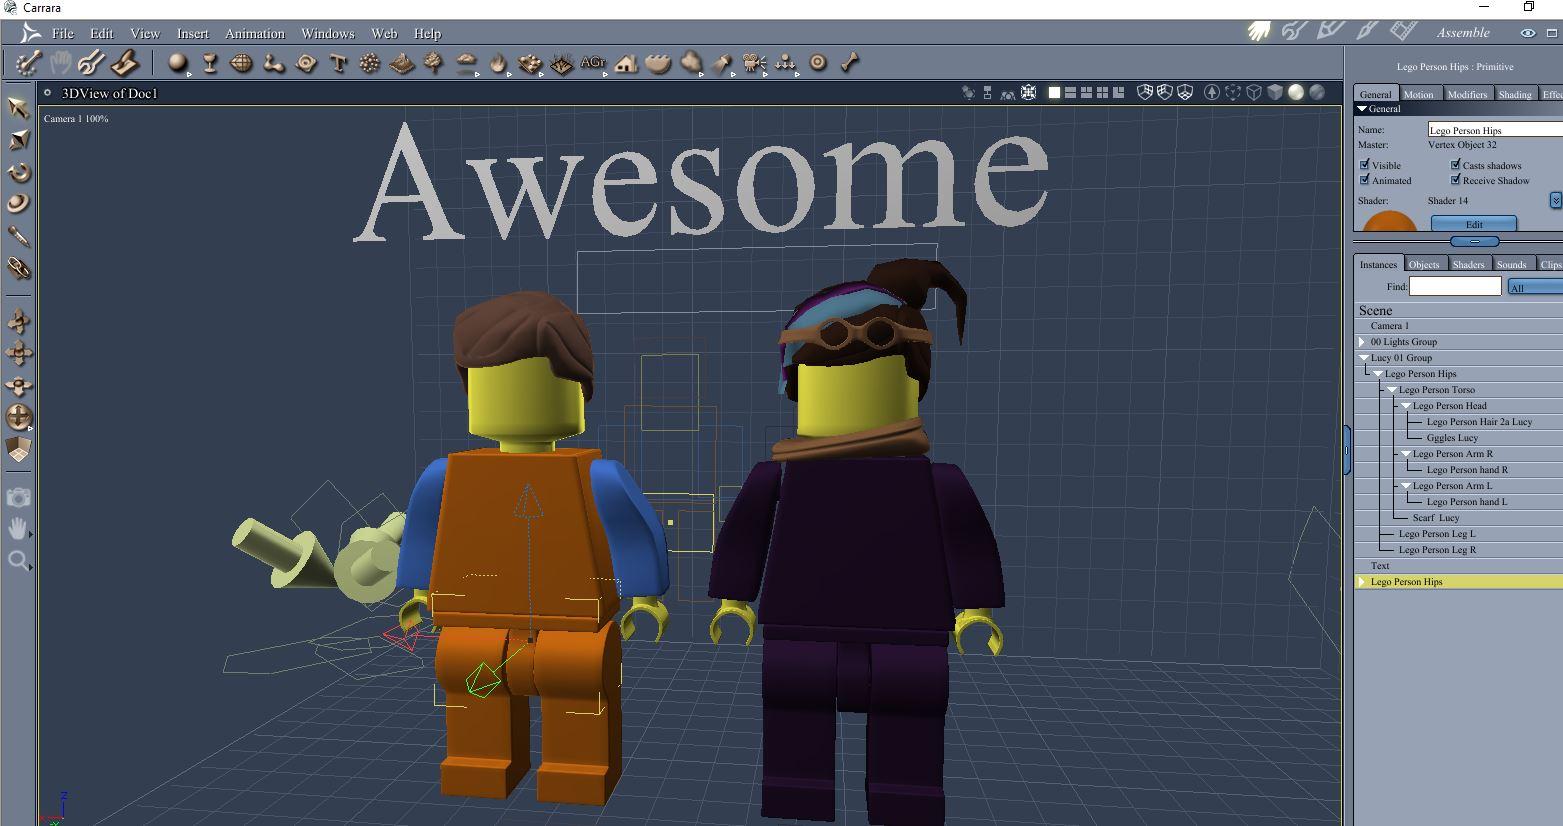Switch to the Motion tab
Screen dimensions: 1563x826
point(1418,94)
